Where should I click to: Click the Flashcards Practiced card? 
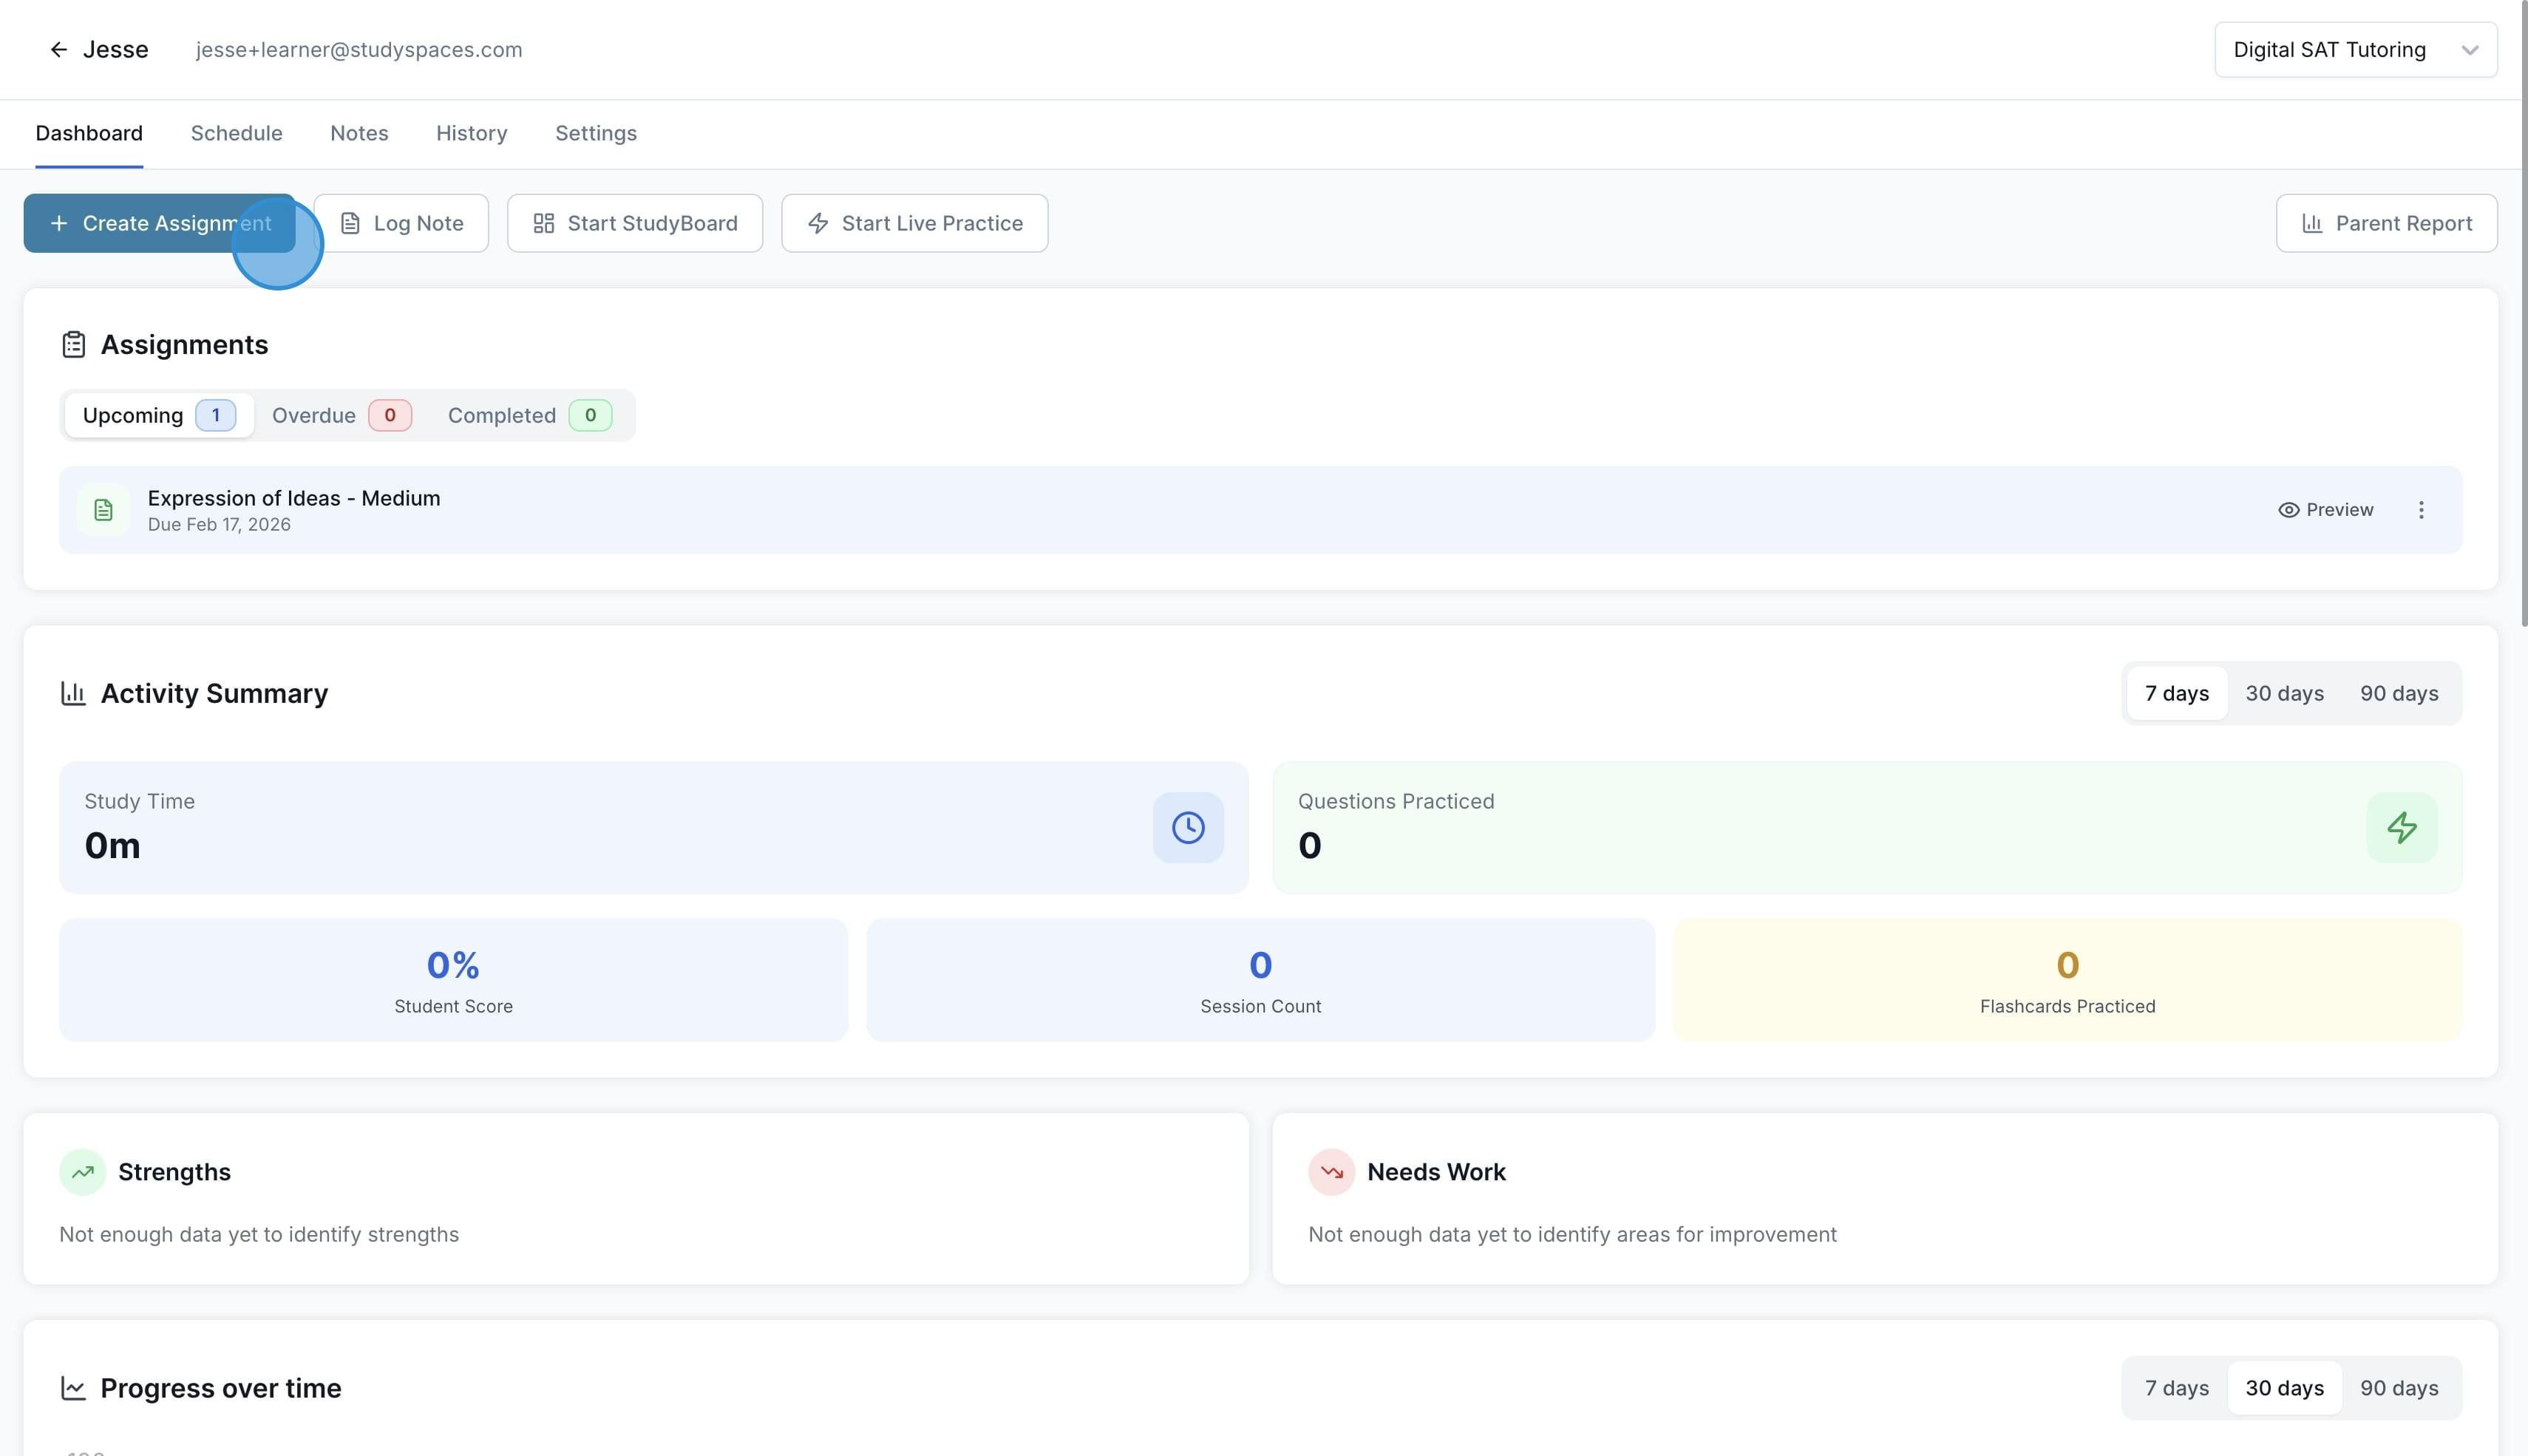click(x=2067, y=980)
